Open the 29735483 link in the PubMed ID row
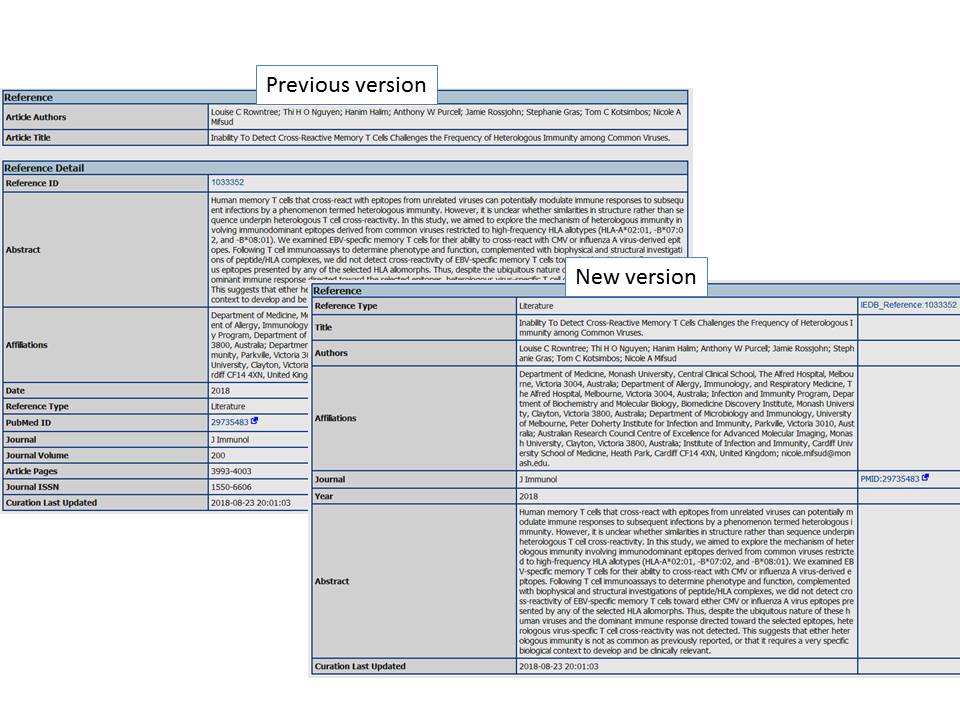960x720 pixels. [x=230, y=422]
